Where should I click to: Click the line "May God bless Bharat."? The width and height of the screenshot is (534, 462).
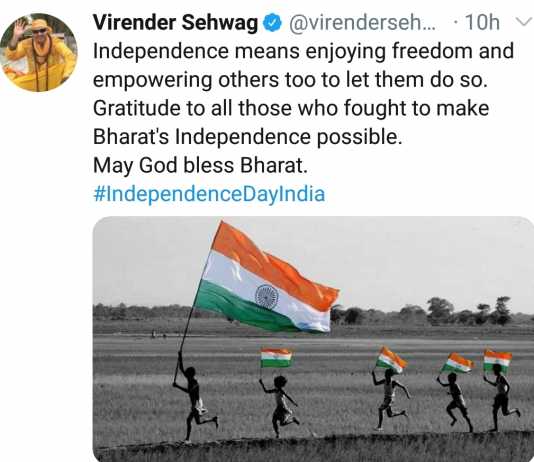click(200, 166)
